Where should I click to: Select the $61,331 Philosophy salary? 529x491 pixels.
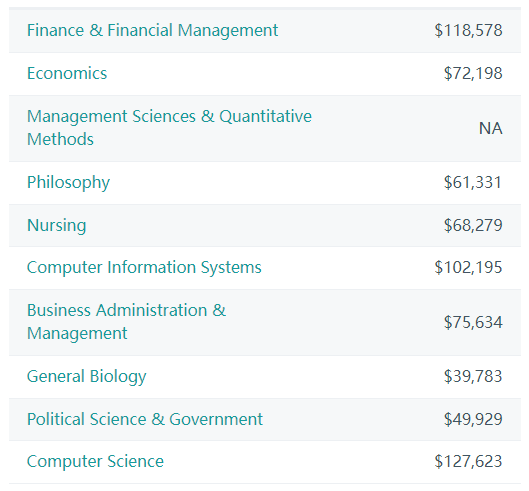(x=472, y=183)
